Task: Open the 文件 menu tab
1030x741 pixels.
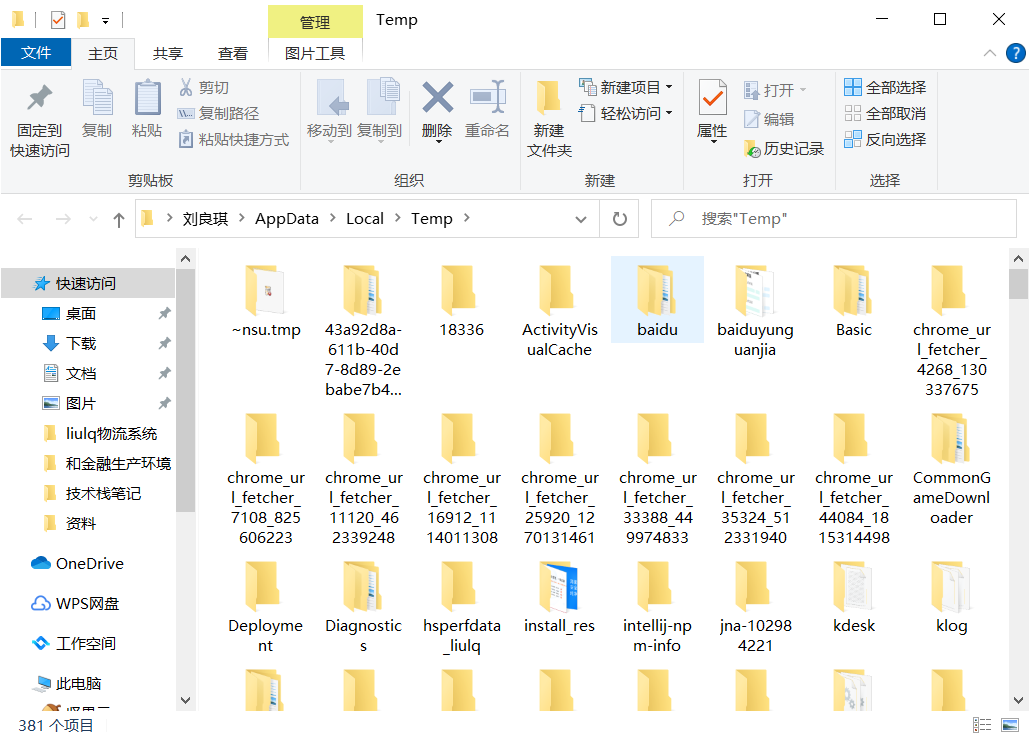Action: coord(36,53)
